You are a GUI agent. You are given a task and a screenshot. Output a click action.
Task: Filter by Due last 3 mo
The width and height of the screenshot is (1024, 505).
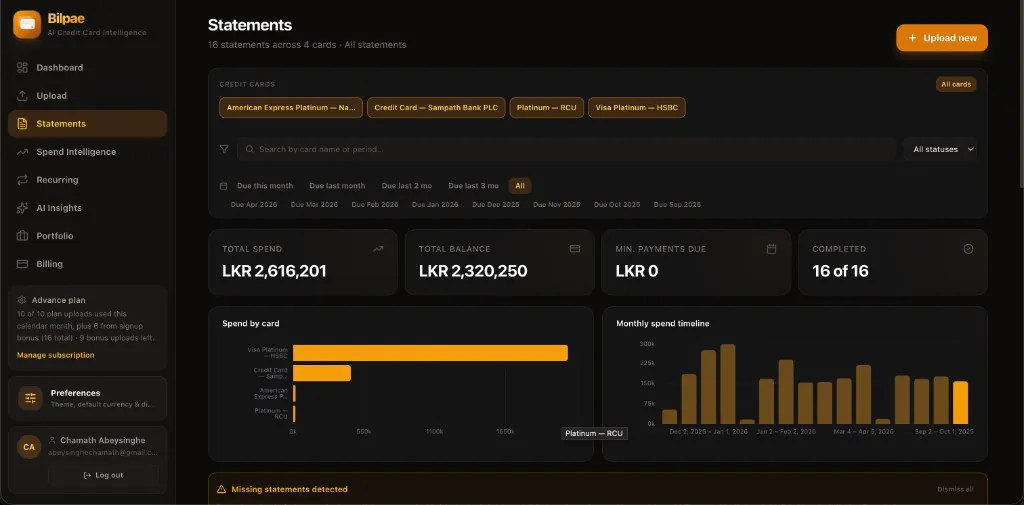[473, 186]
